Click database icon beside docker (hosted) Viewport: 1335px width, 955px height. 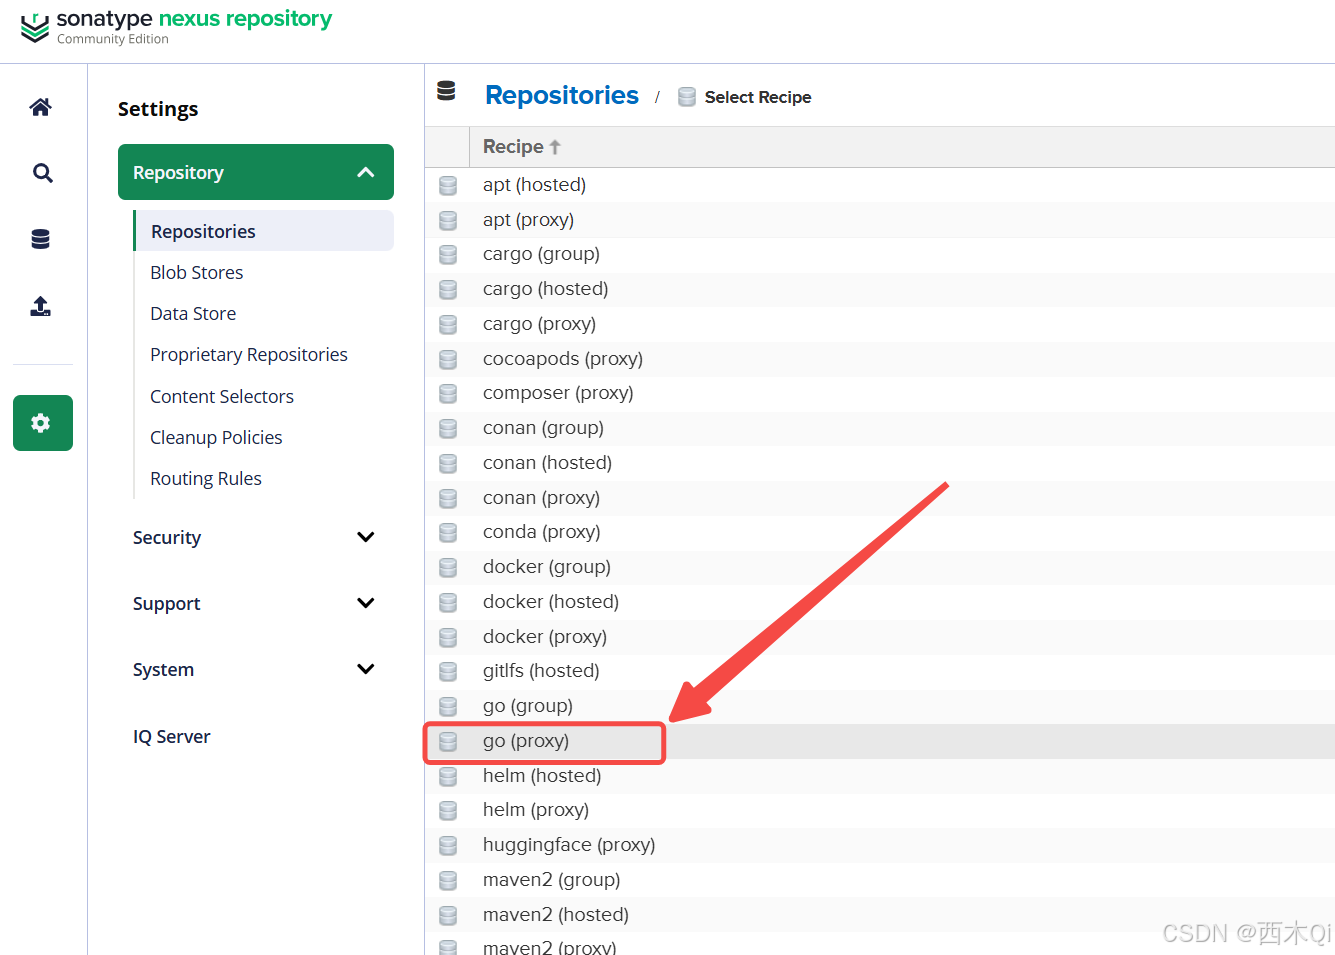click(448, 602)
